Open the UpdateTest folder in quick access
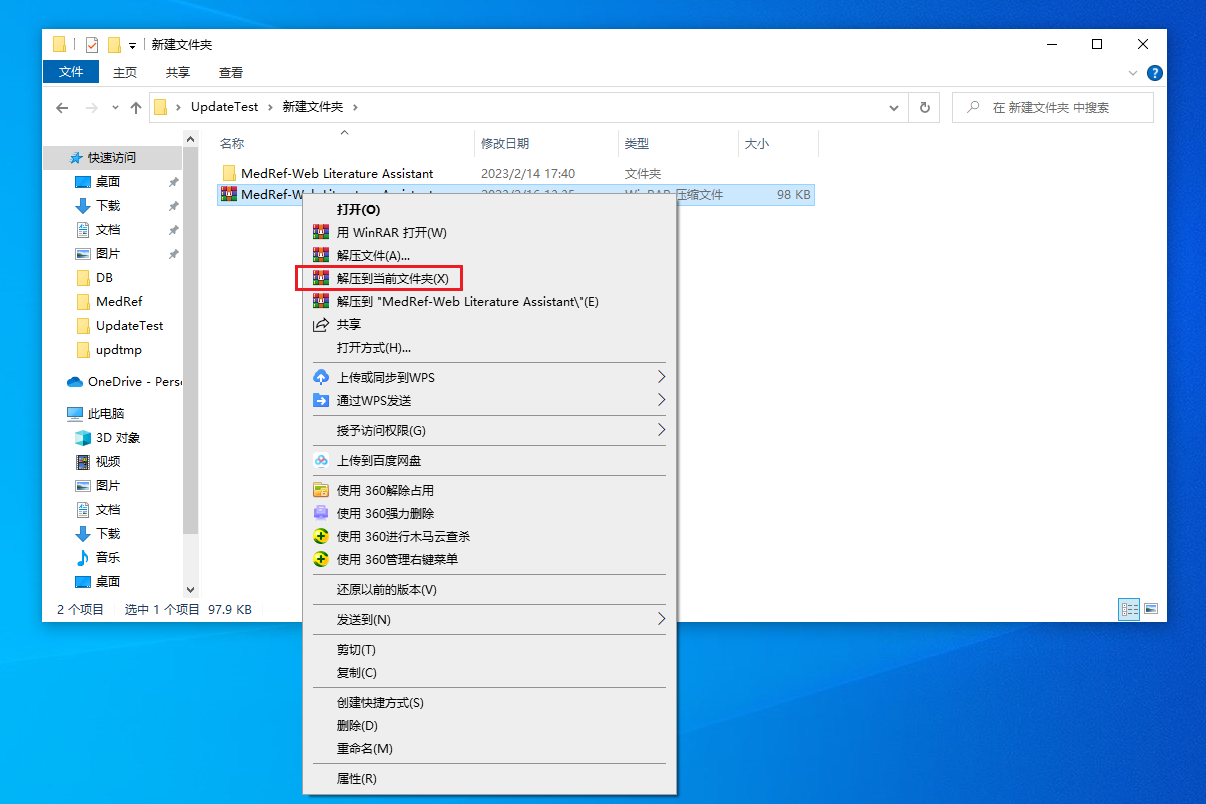 point(129,326)
